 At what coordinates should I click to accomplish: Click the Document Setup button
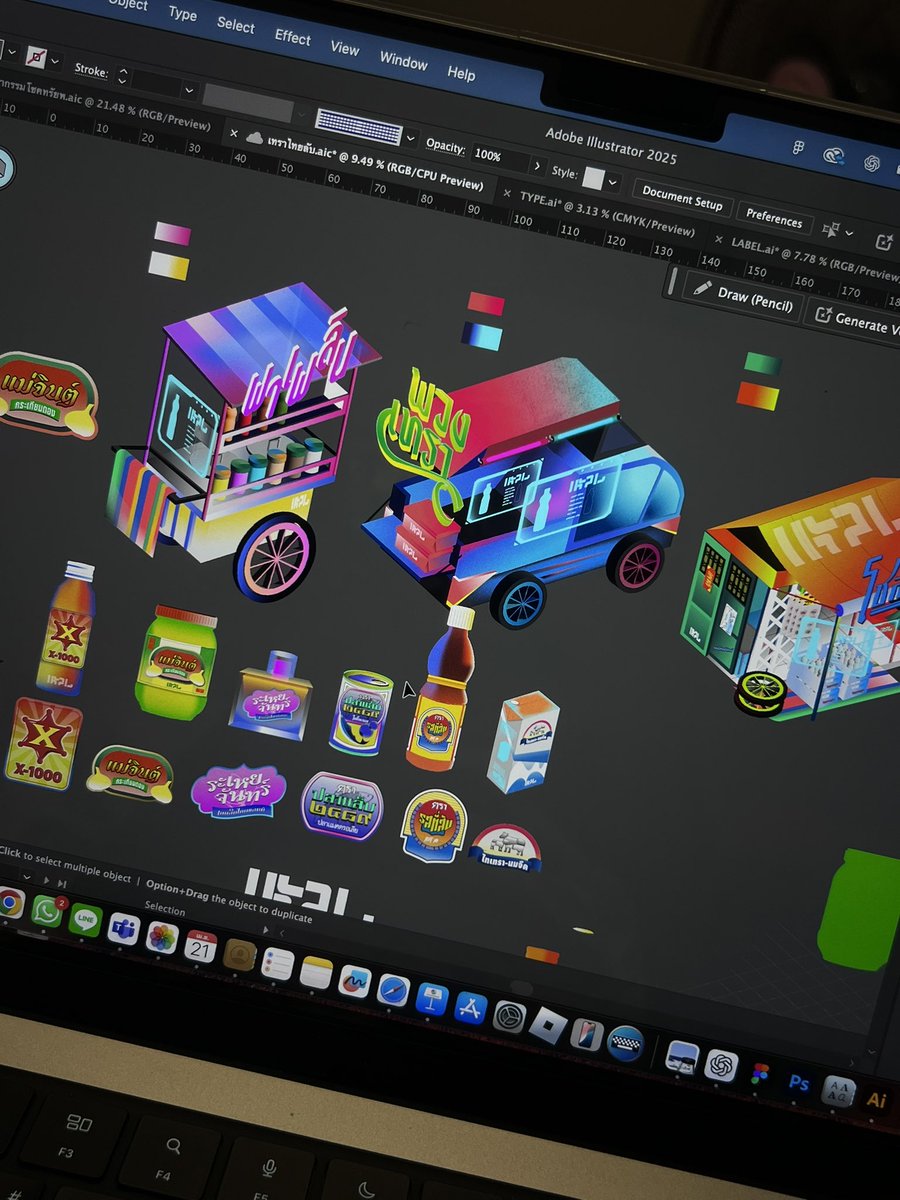[x=682, y=197]
